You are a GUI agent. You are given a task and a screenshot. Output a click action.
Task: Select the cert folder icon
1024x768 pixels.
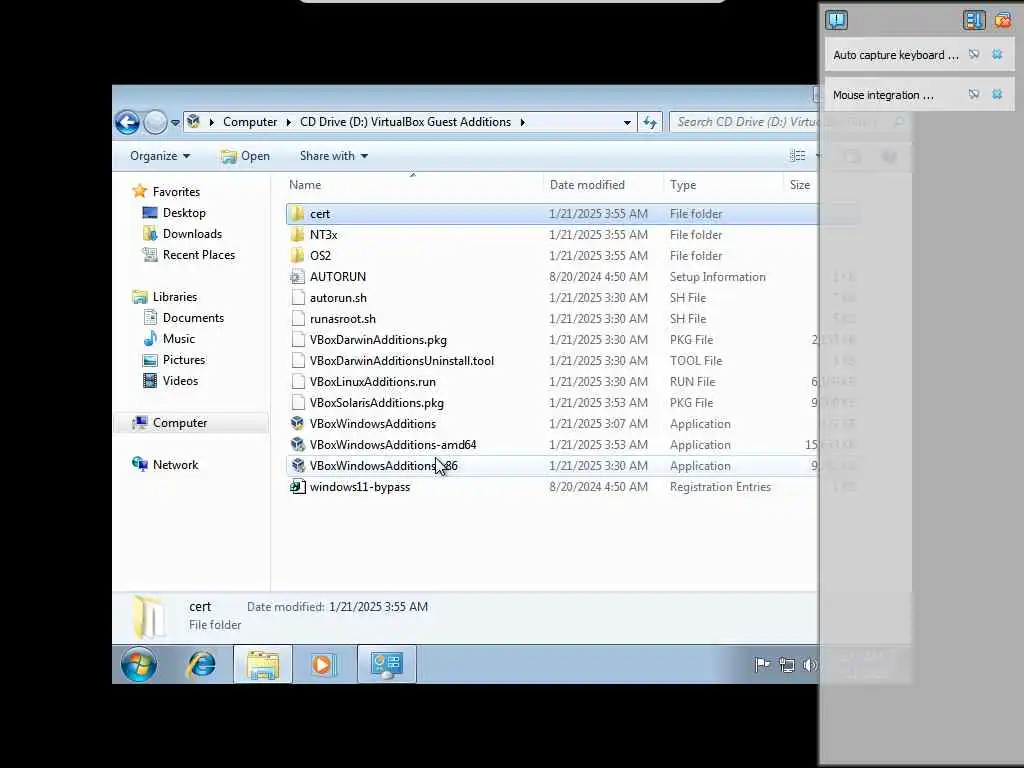tap(298, 214)
